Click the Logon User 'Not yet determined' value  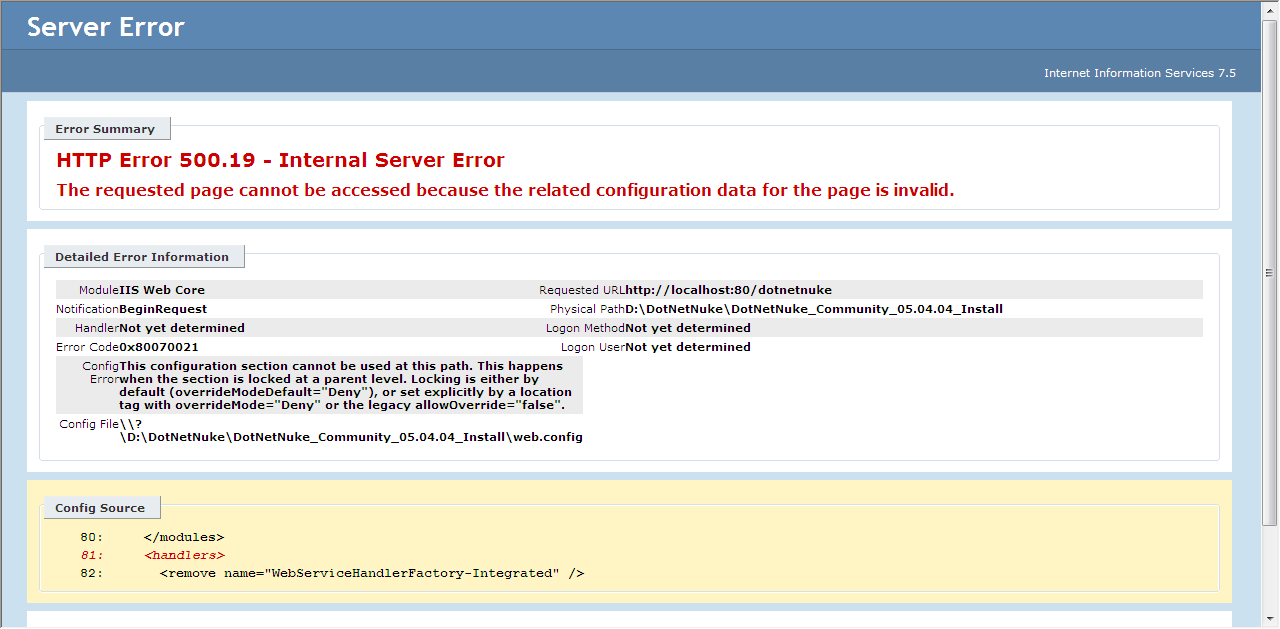[688, 347]
